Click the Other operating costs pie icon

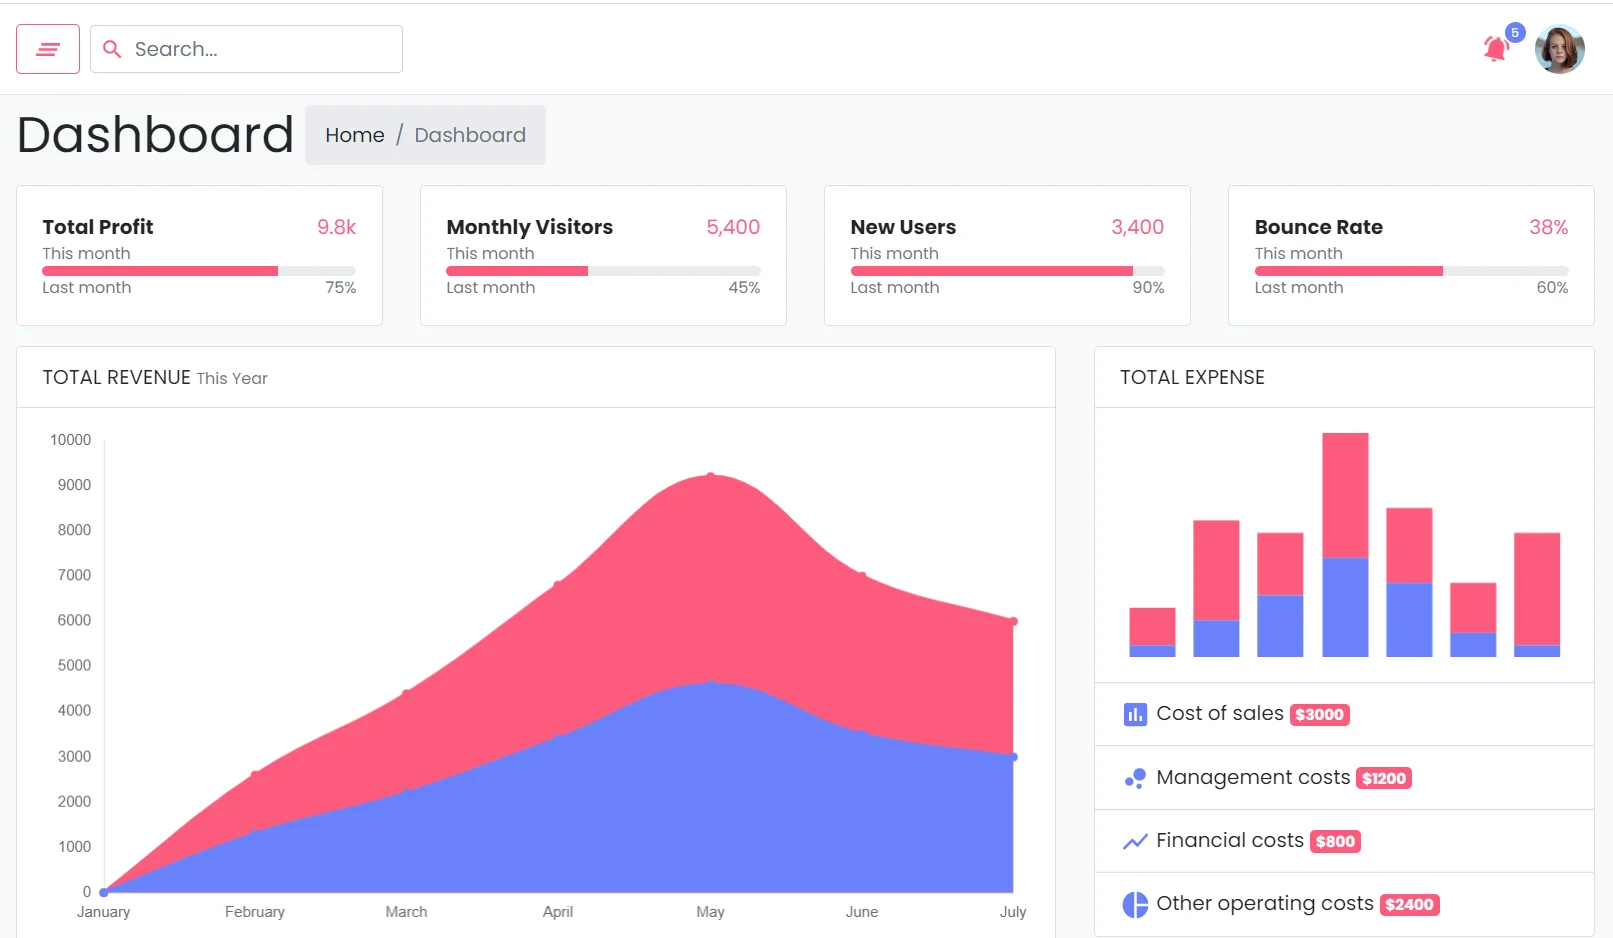coord(1135,904)
